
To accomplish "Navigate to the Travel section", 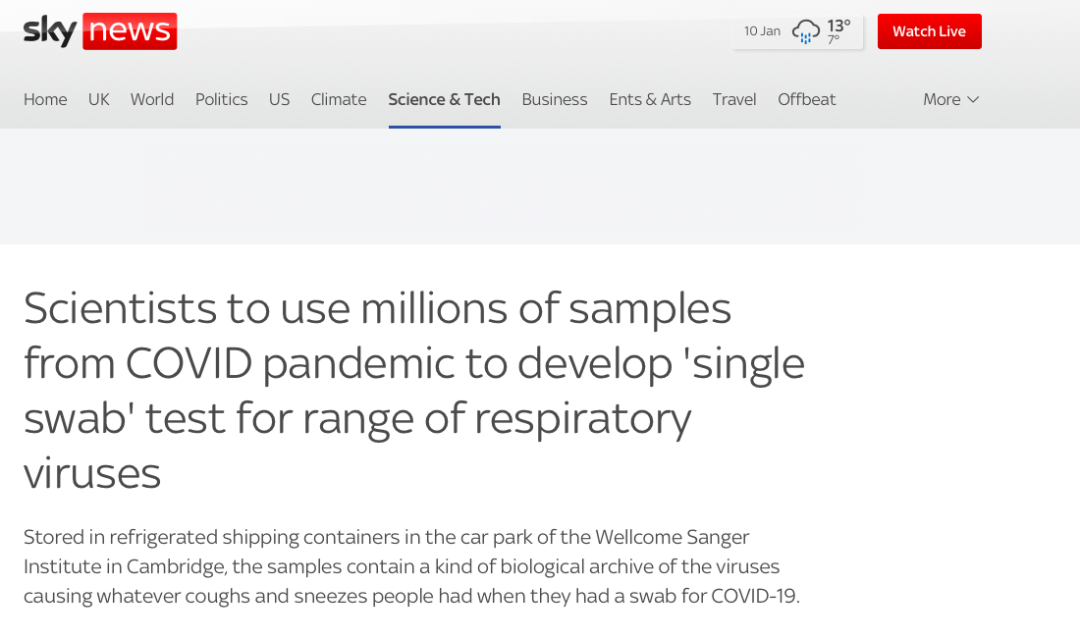I will click(x=734, y=100).
